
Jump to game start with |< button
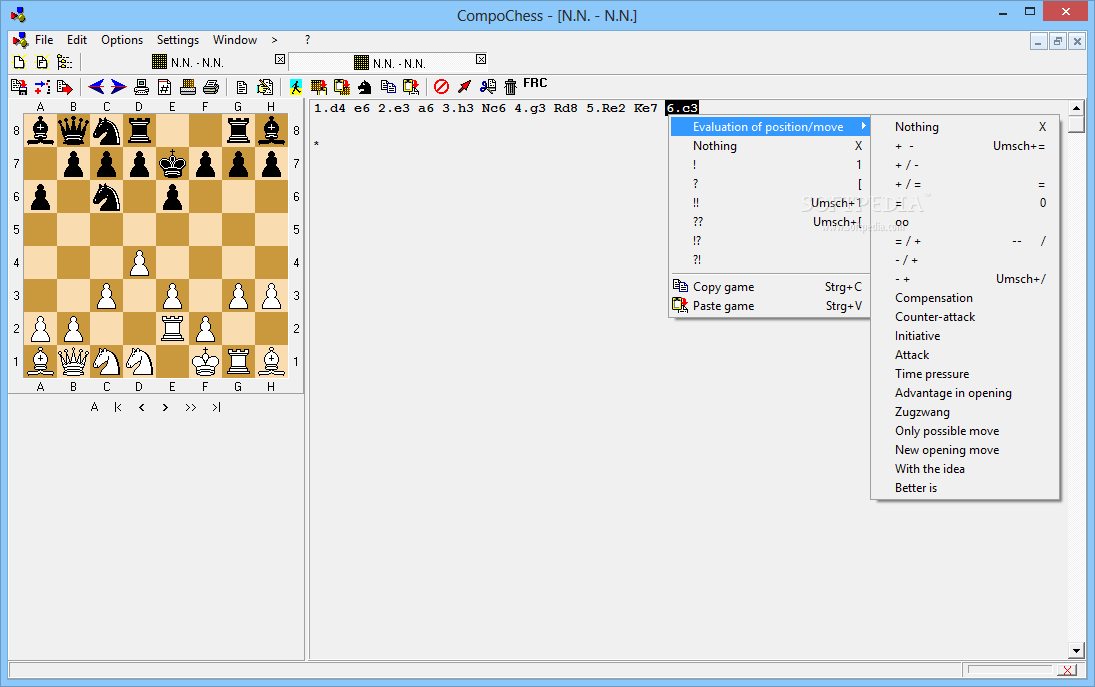(x=118, y=407)
